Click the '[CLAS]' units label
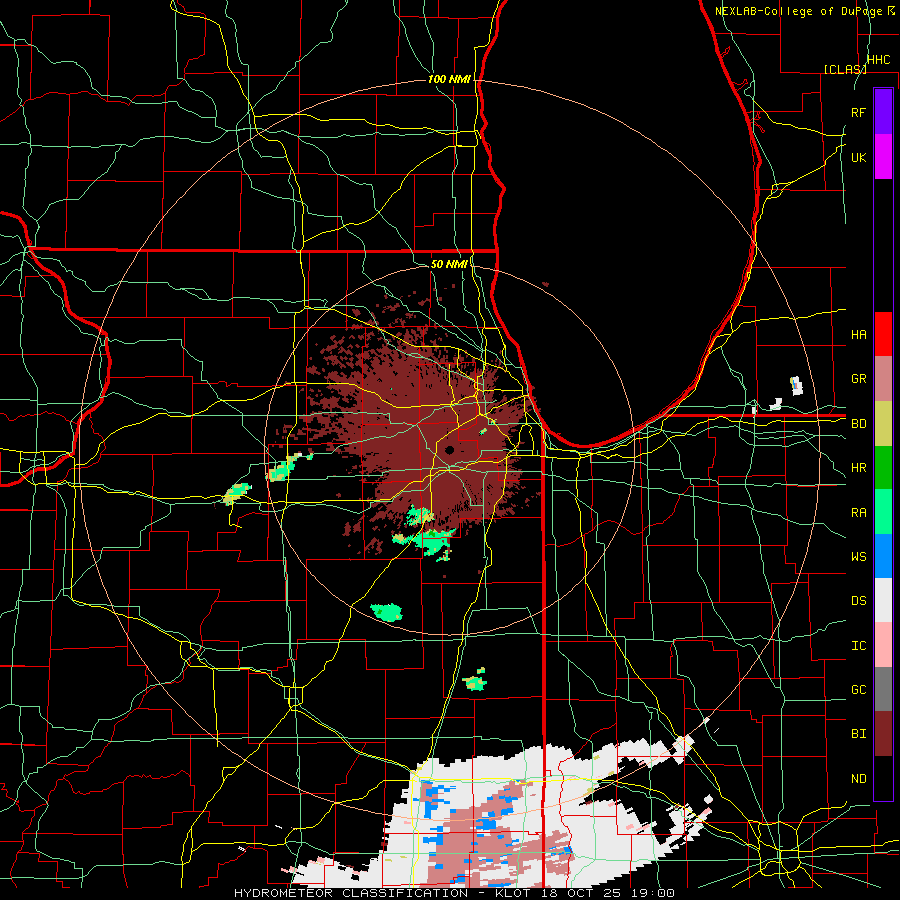The height and width of the screenshot is (900, 900). 845,69
